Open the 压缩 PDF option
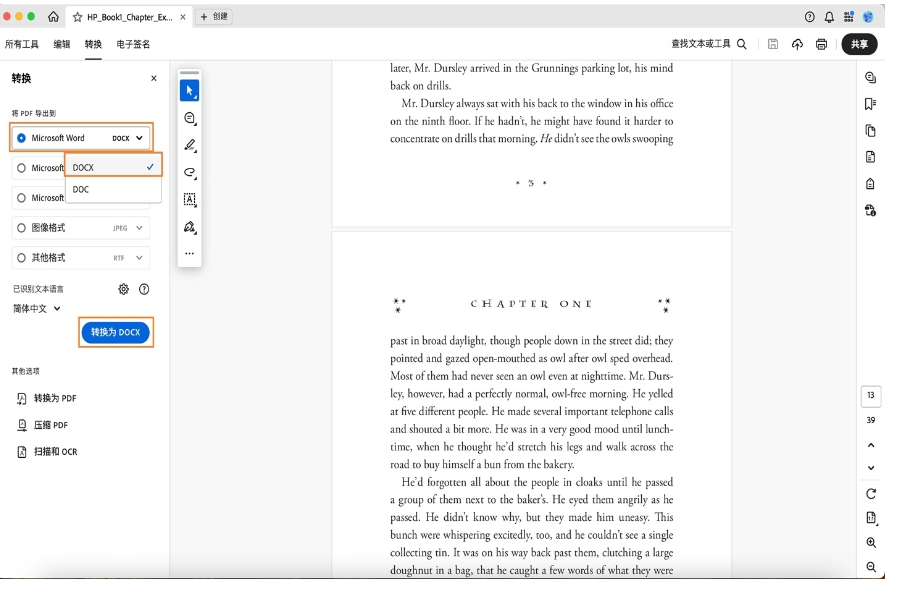Screen dimensions: 897x591 point(42,425)
